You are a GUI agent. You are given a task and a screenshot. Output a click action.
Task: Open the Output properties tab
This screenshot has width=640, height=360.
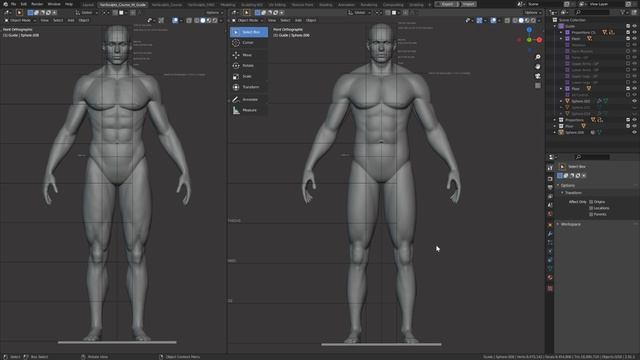pyautogui.click(x=550, y=187)
